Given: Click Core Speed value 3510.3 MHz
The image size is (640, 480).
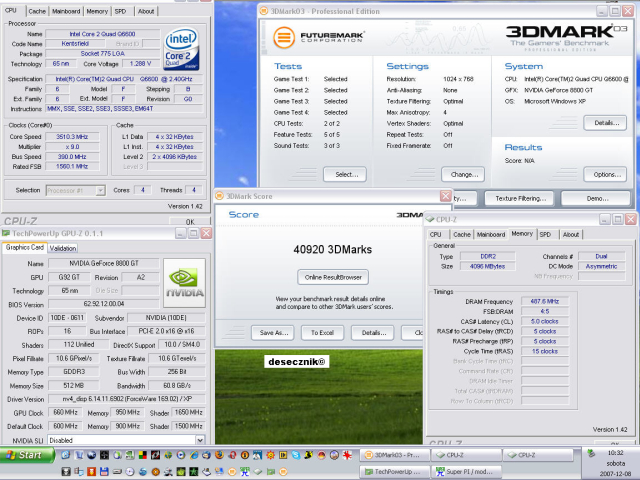Looking at the screenshot, I should coord(72,137).
